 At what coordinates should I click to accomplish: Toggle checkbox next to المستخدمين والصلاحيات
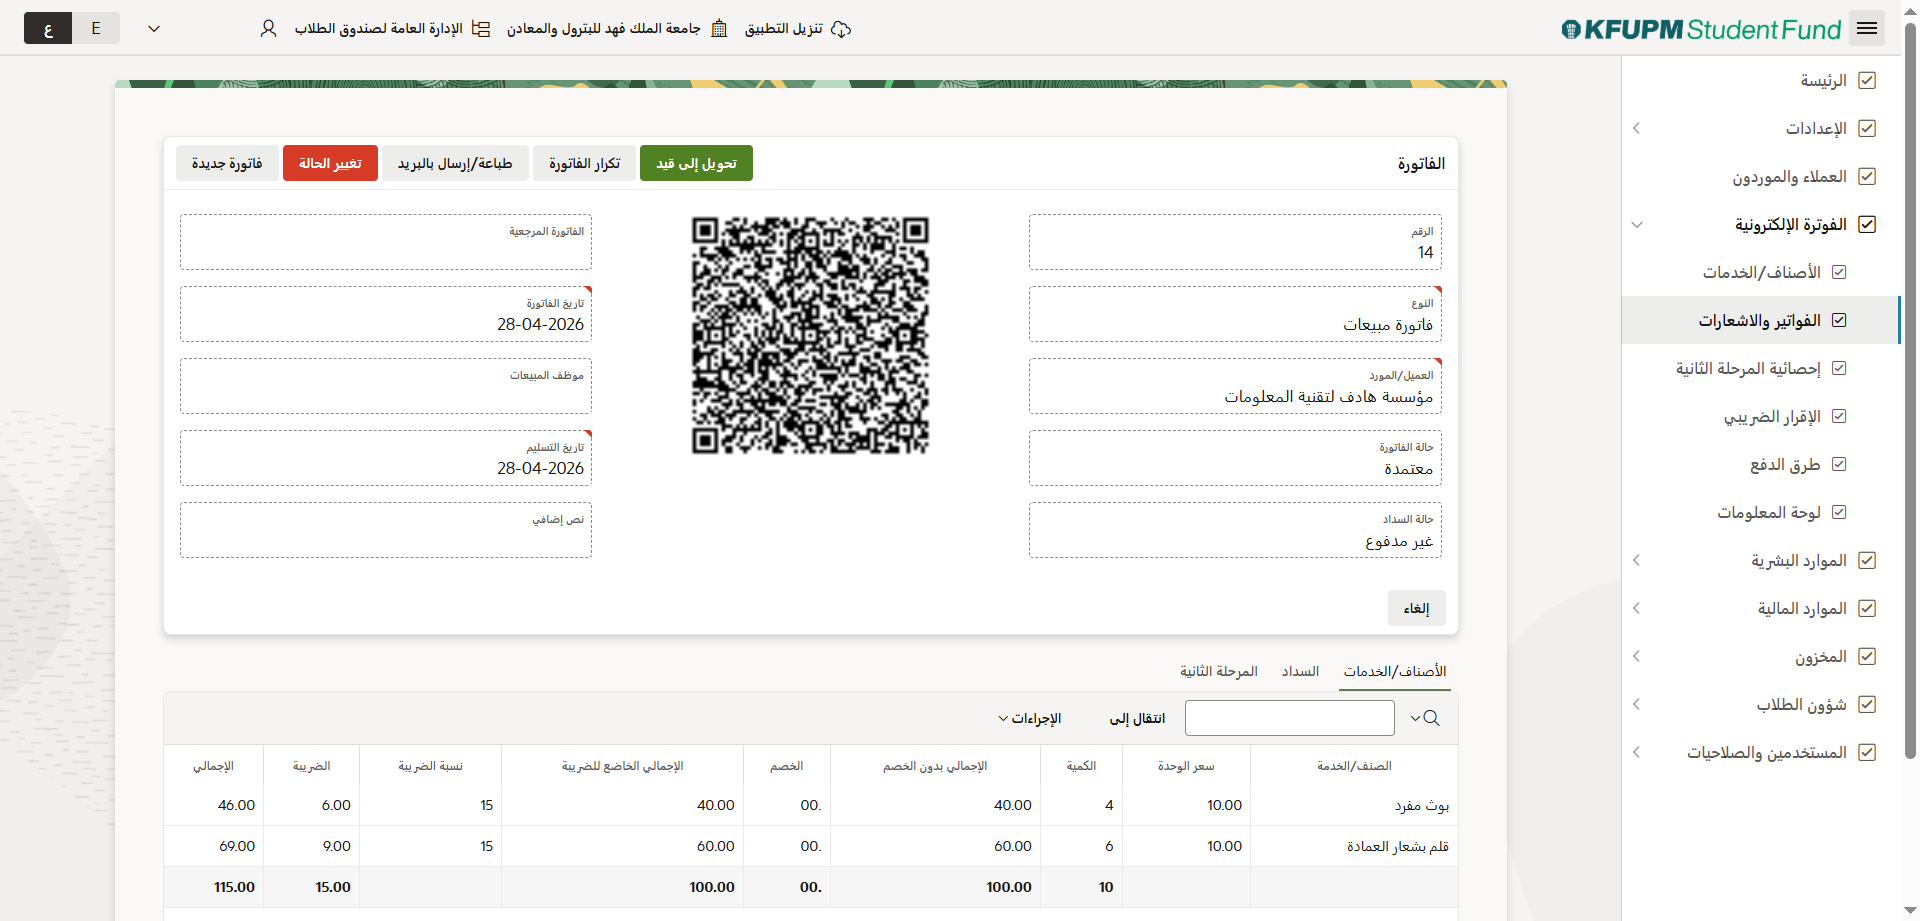tap(1867, 752)
